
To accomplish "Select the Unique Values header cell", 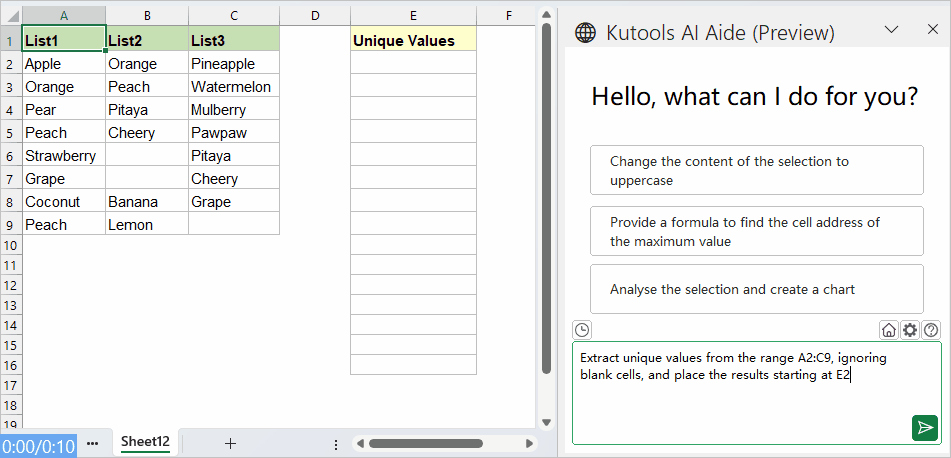I will tap(413, 41).
